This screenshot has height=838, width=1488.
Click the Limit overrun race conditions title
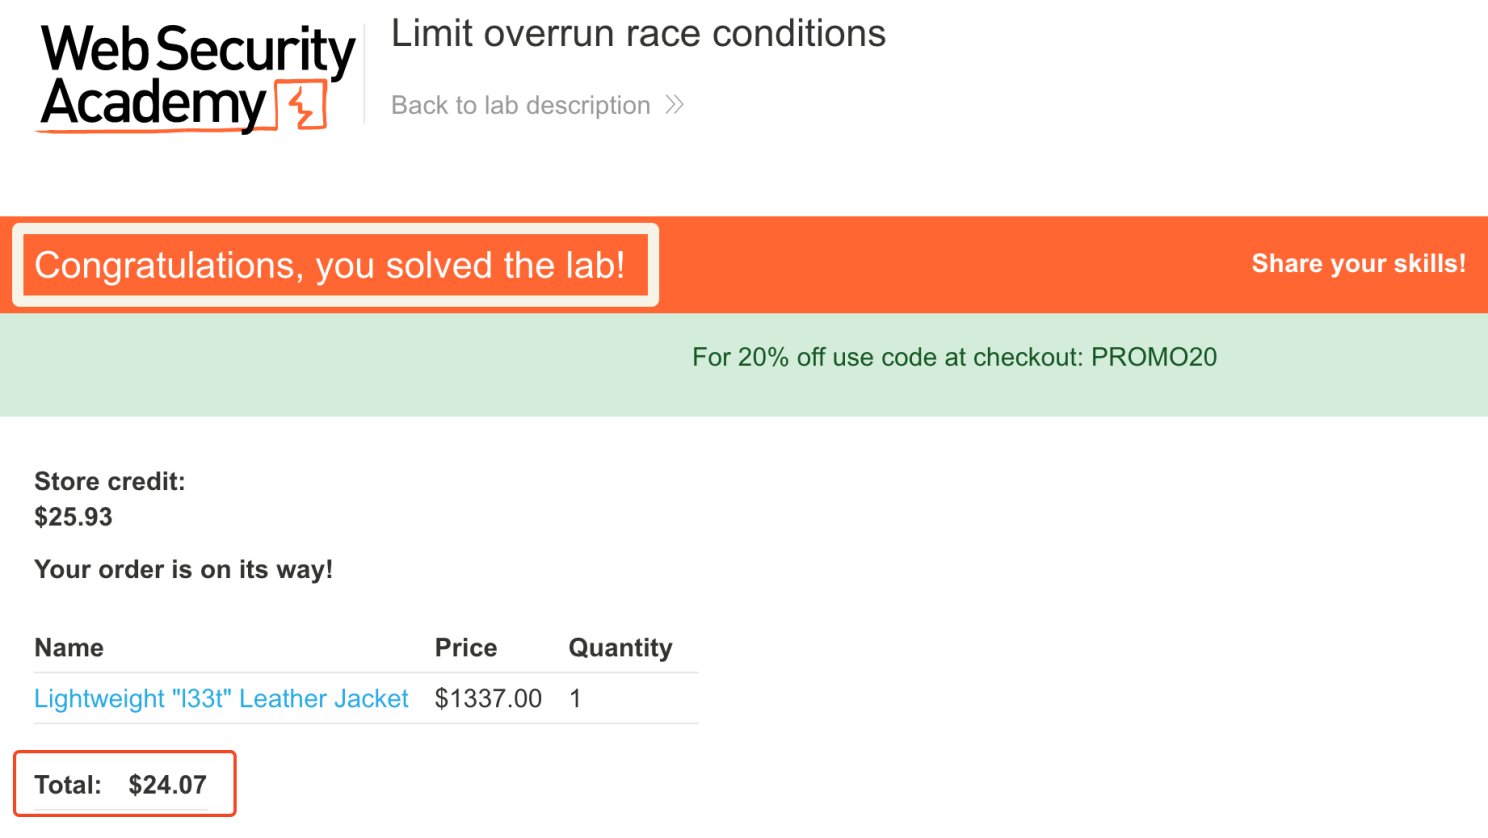pyautogui.click(x=638, y=34)
